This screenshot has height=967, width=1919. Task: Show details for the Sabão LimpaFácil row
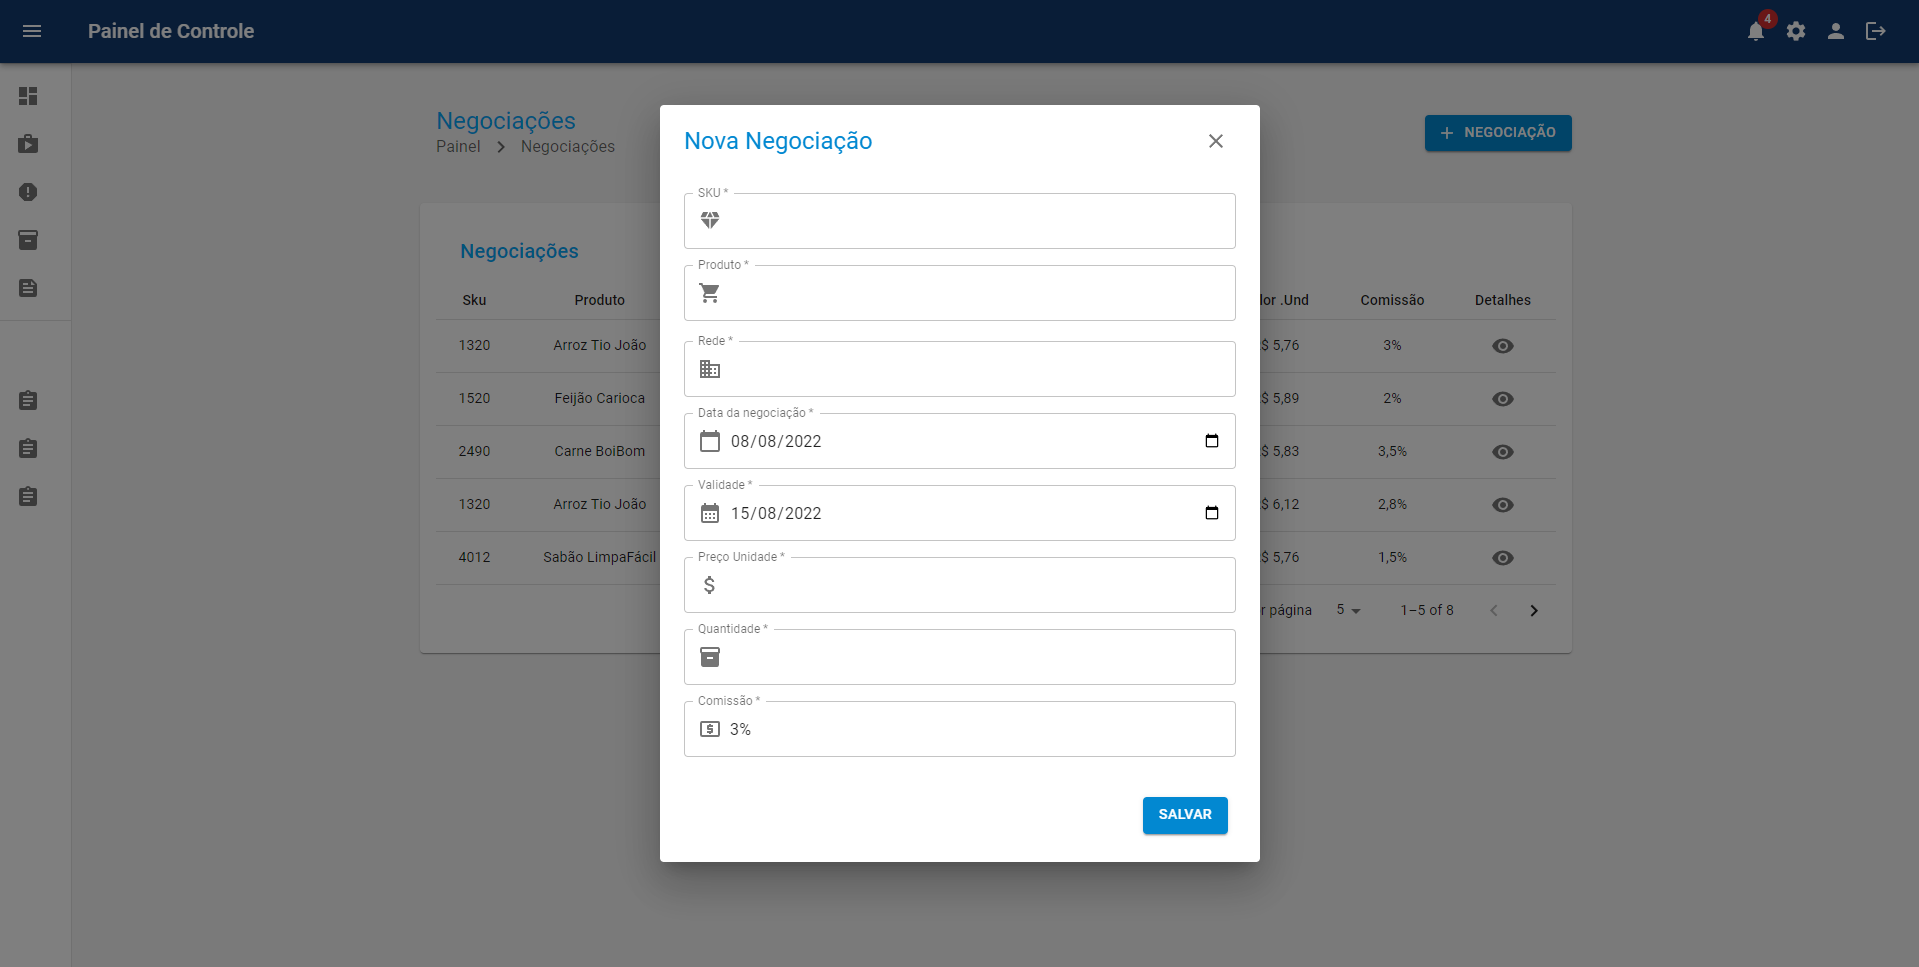1502,558
